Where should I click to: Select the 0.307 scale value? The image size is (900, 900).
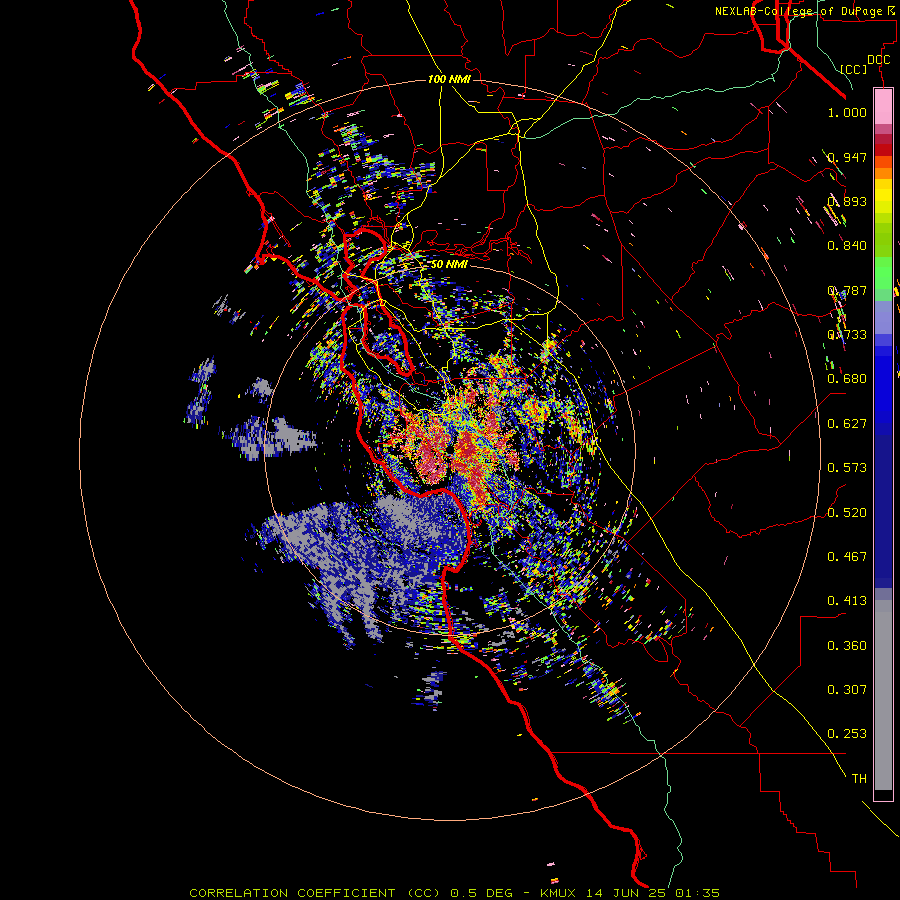847,690
